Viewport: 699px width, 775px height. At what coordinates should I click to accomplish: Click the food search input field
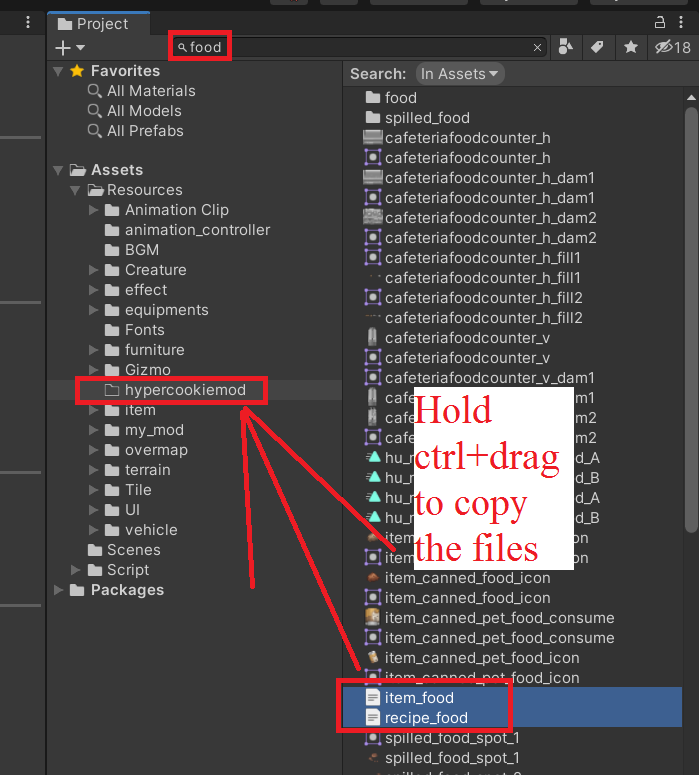point(359,47)
